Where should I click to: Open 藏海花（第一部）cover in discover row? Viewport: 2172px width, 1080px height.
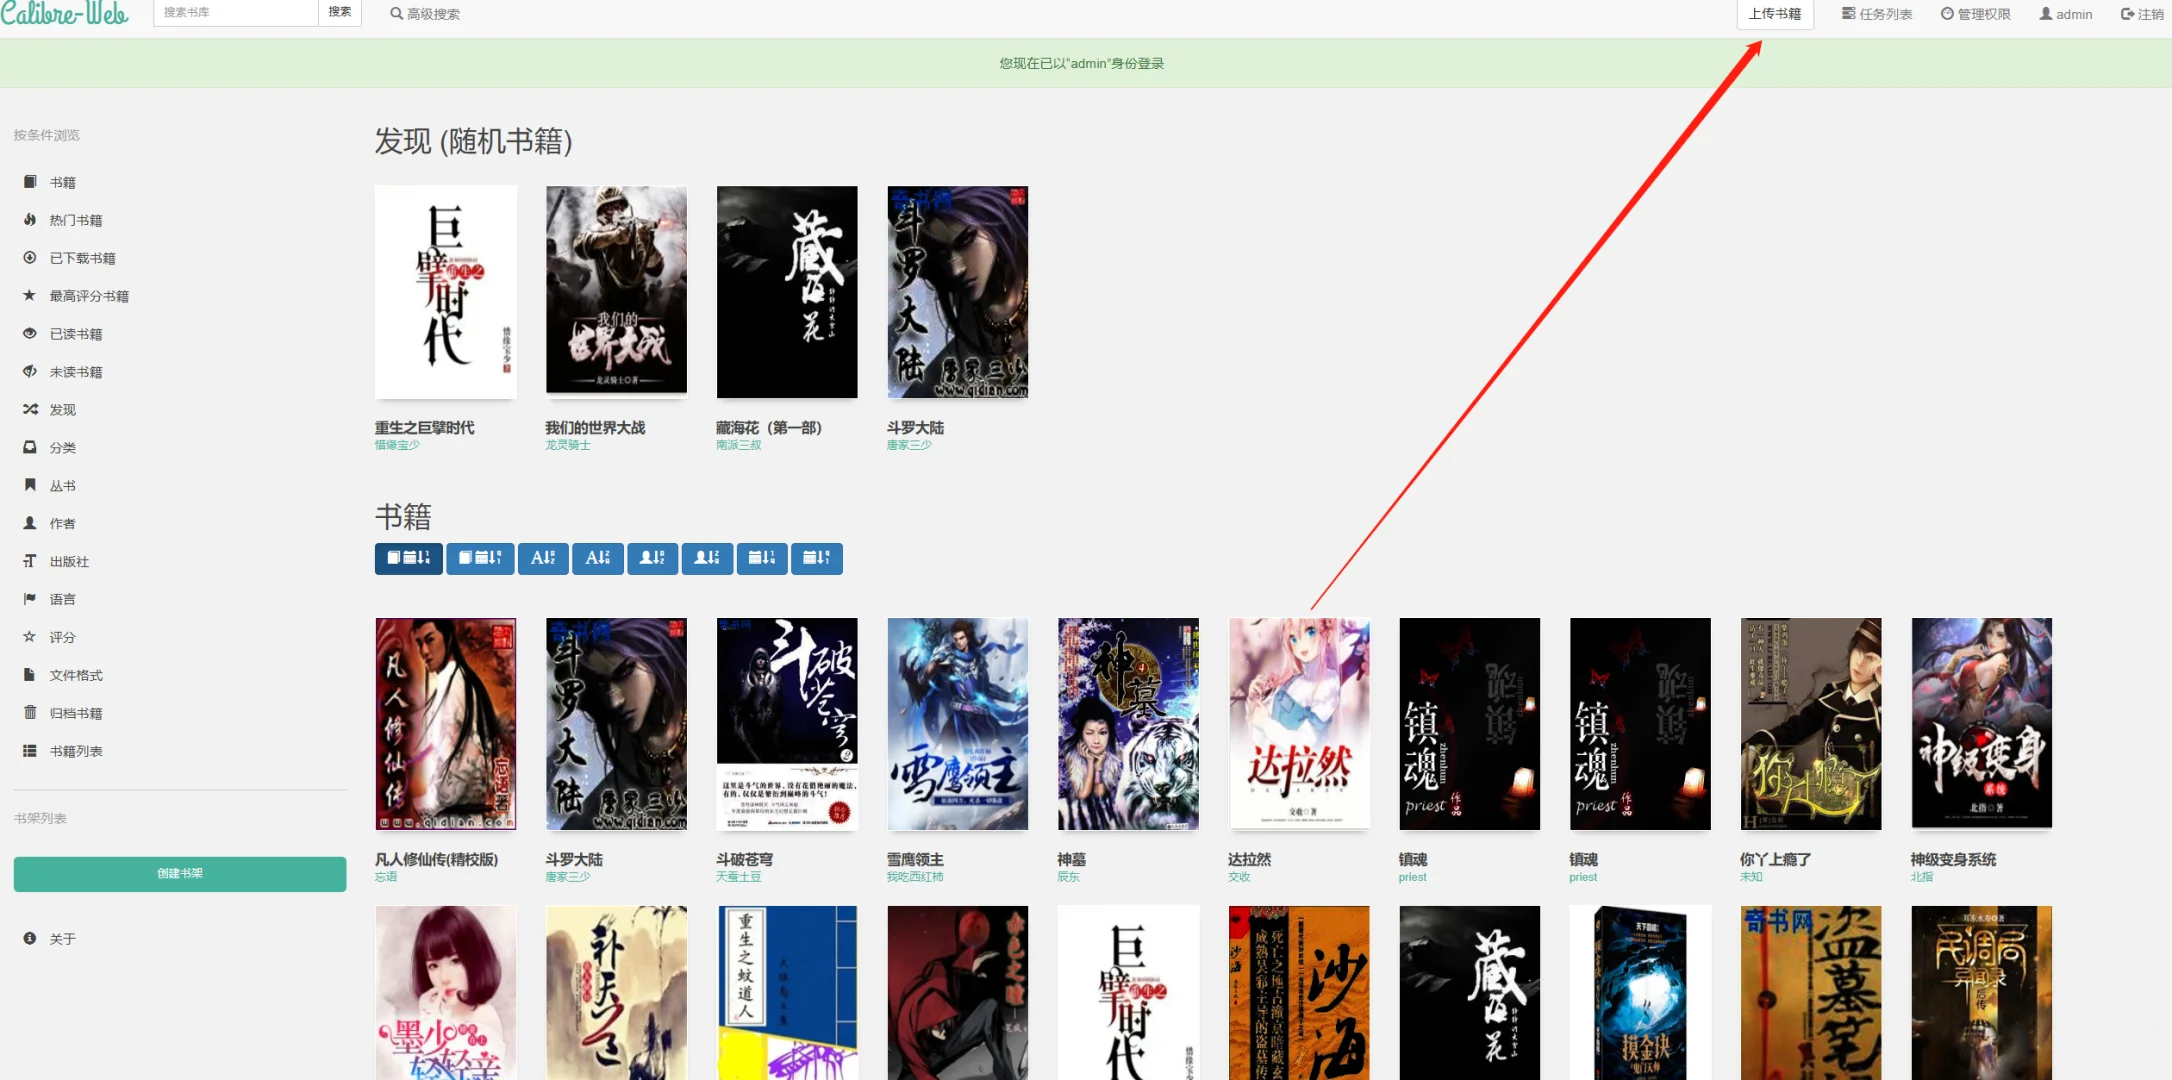pos(787,290)
